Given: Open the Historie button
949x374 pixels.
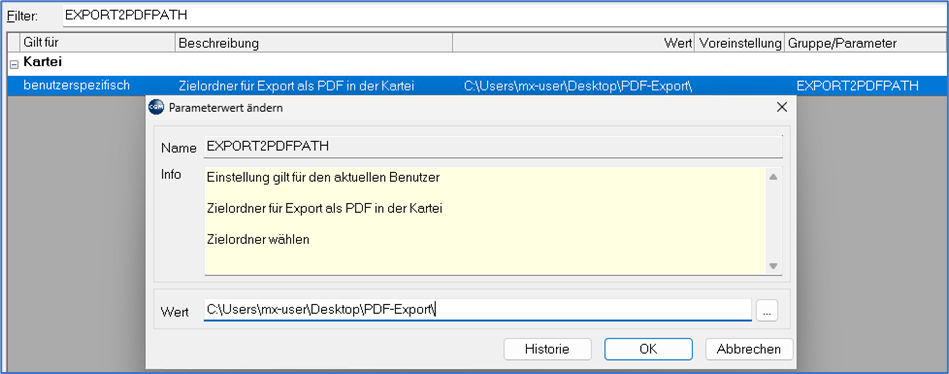Looking at the screenshot, I should pyautogui.click(x=547, y=349).
